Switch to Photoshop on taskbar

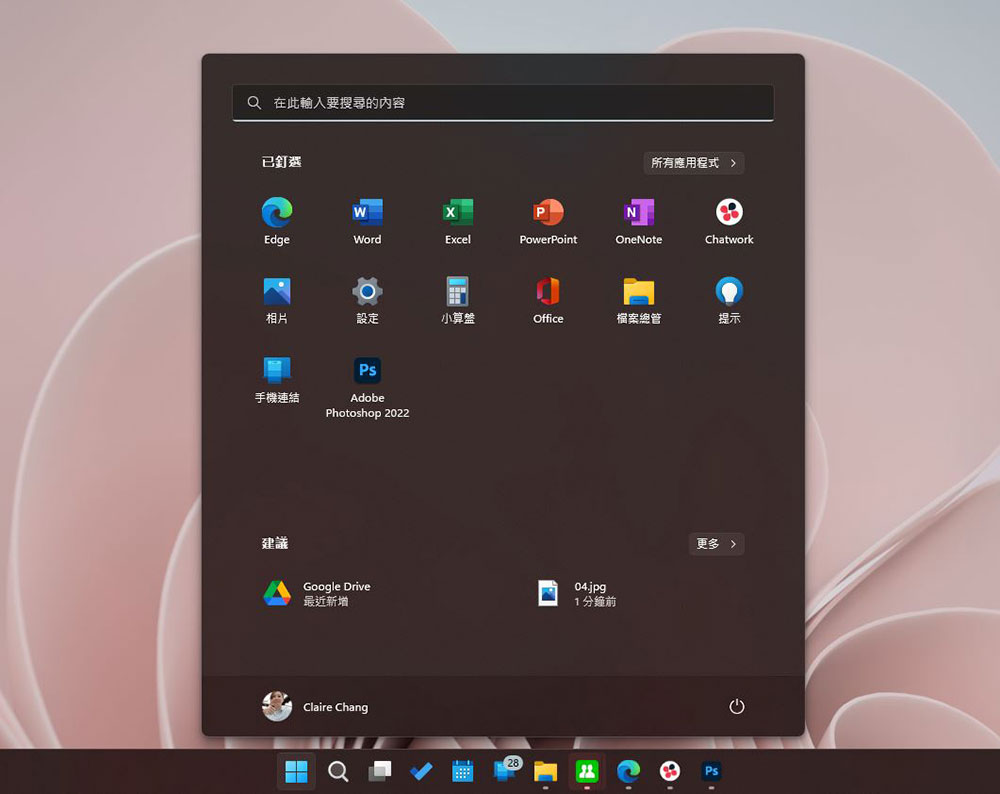point(711,772)
